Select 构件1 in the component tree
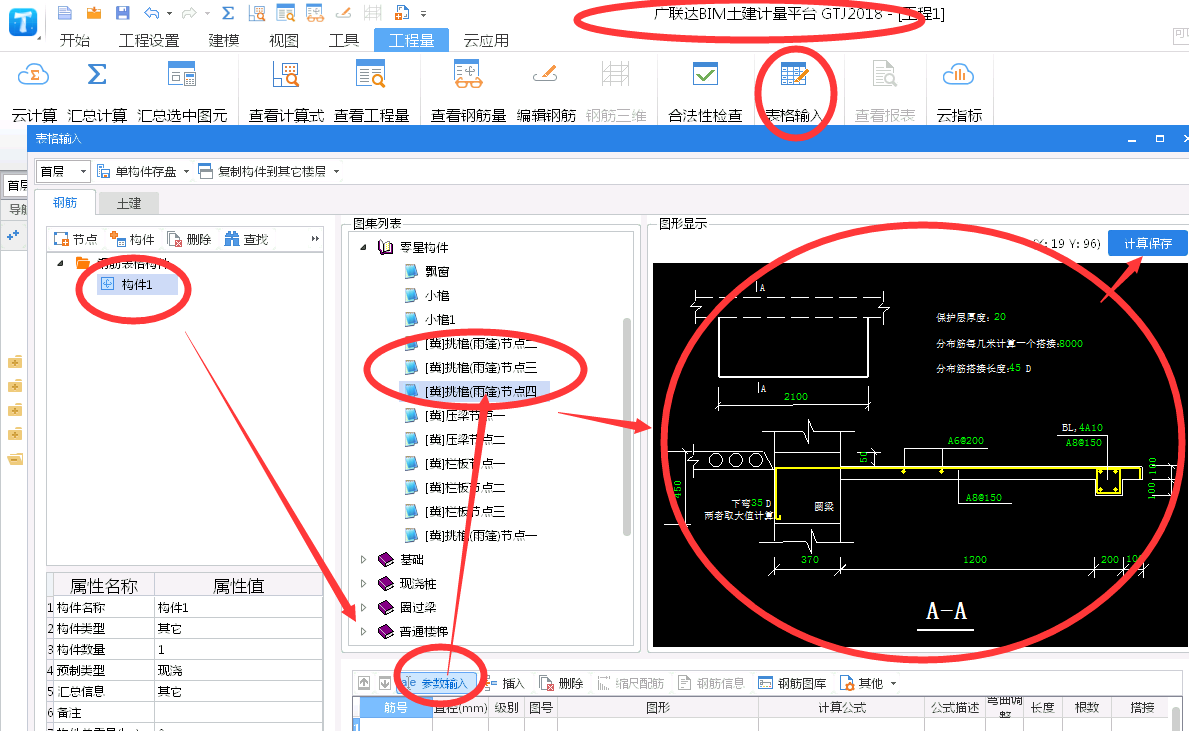Image resolution: width=1189 pixels, height=731 pixels. (137, 284)
